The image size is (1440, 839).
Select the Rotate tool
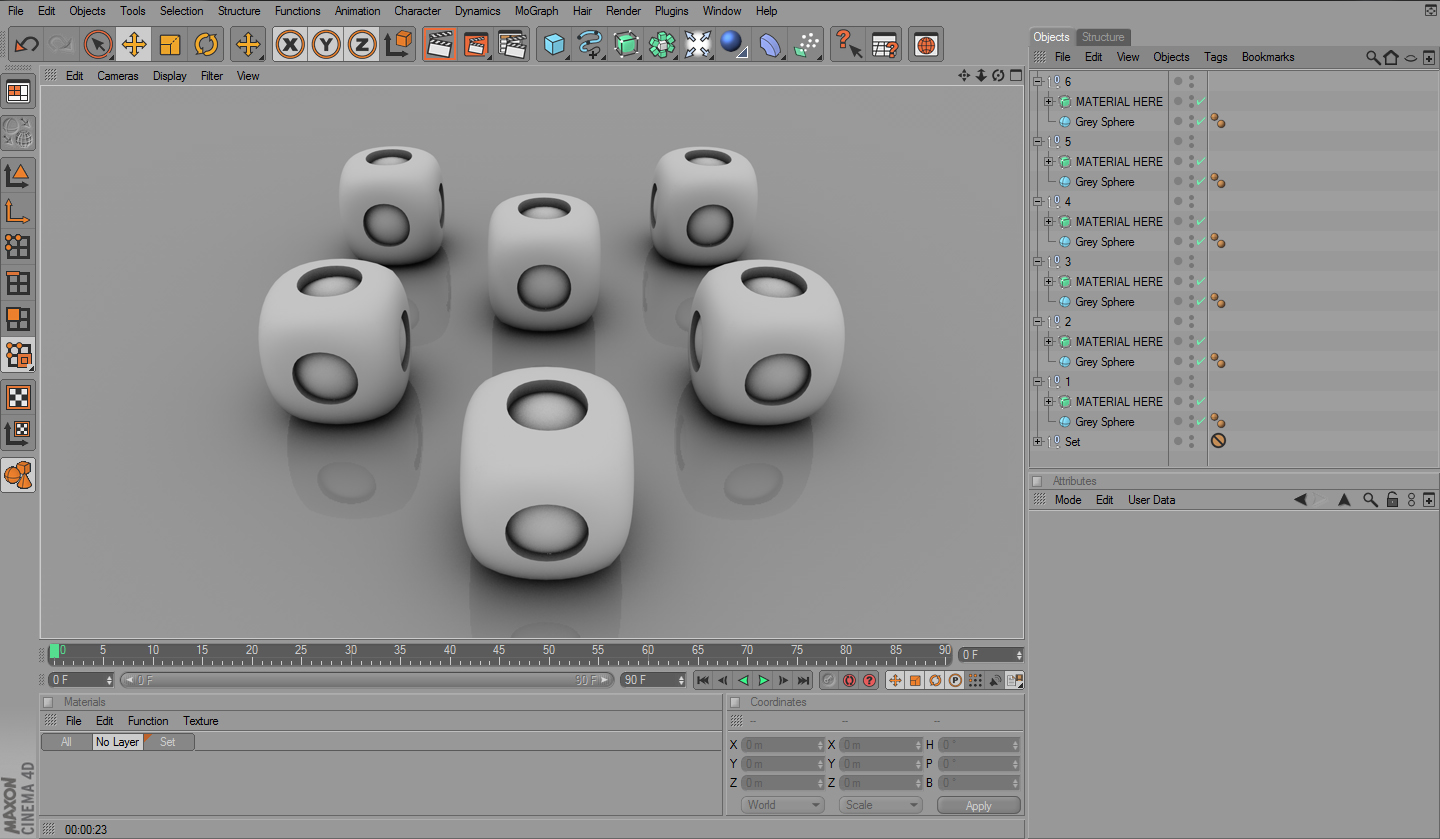tap(206, 44)
